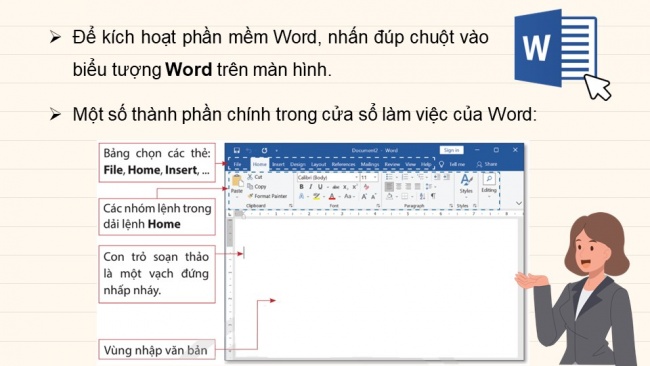The image size is (650, 366).
Task: Click the Sign in button
Action: click(x=451, y=150)
